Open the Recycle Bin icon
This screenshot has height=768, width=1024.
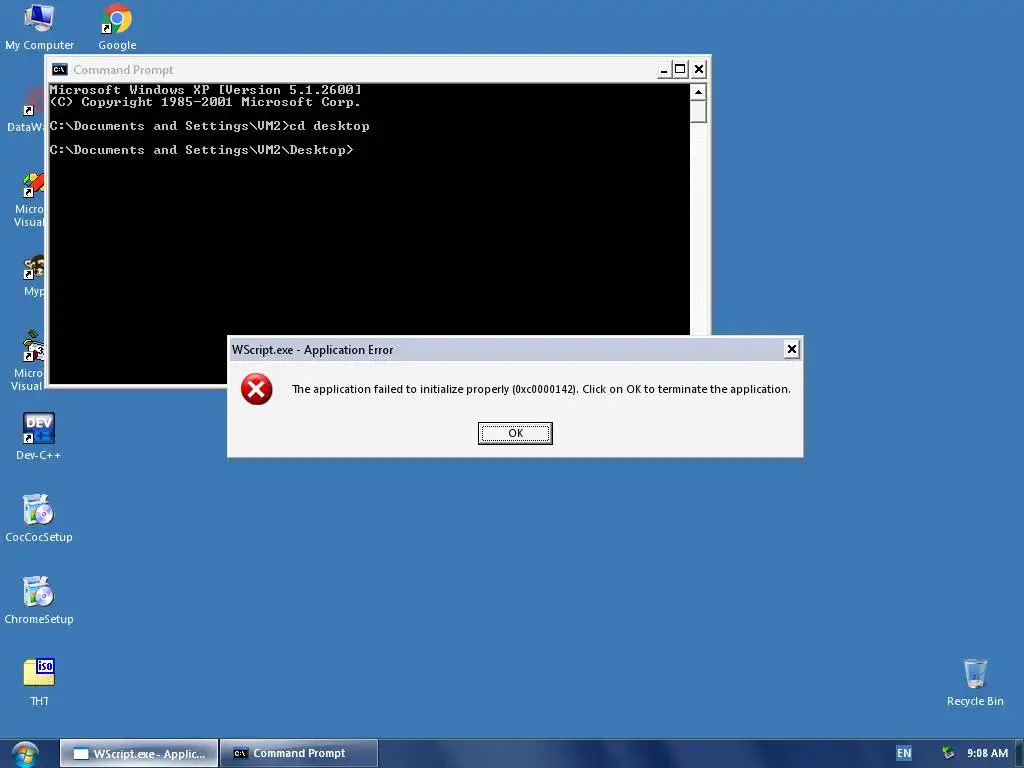975,682
